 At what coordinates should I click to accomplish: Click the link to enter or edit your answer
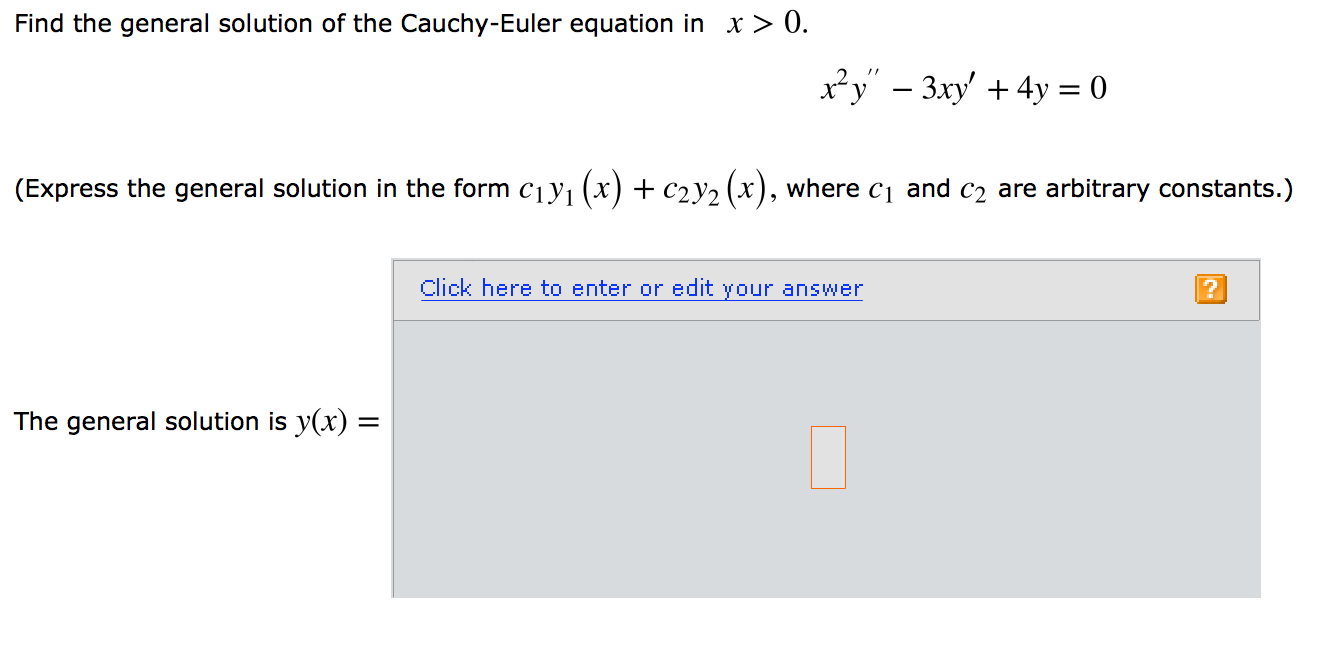click(x=641, y=288)
